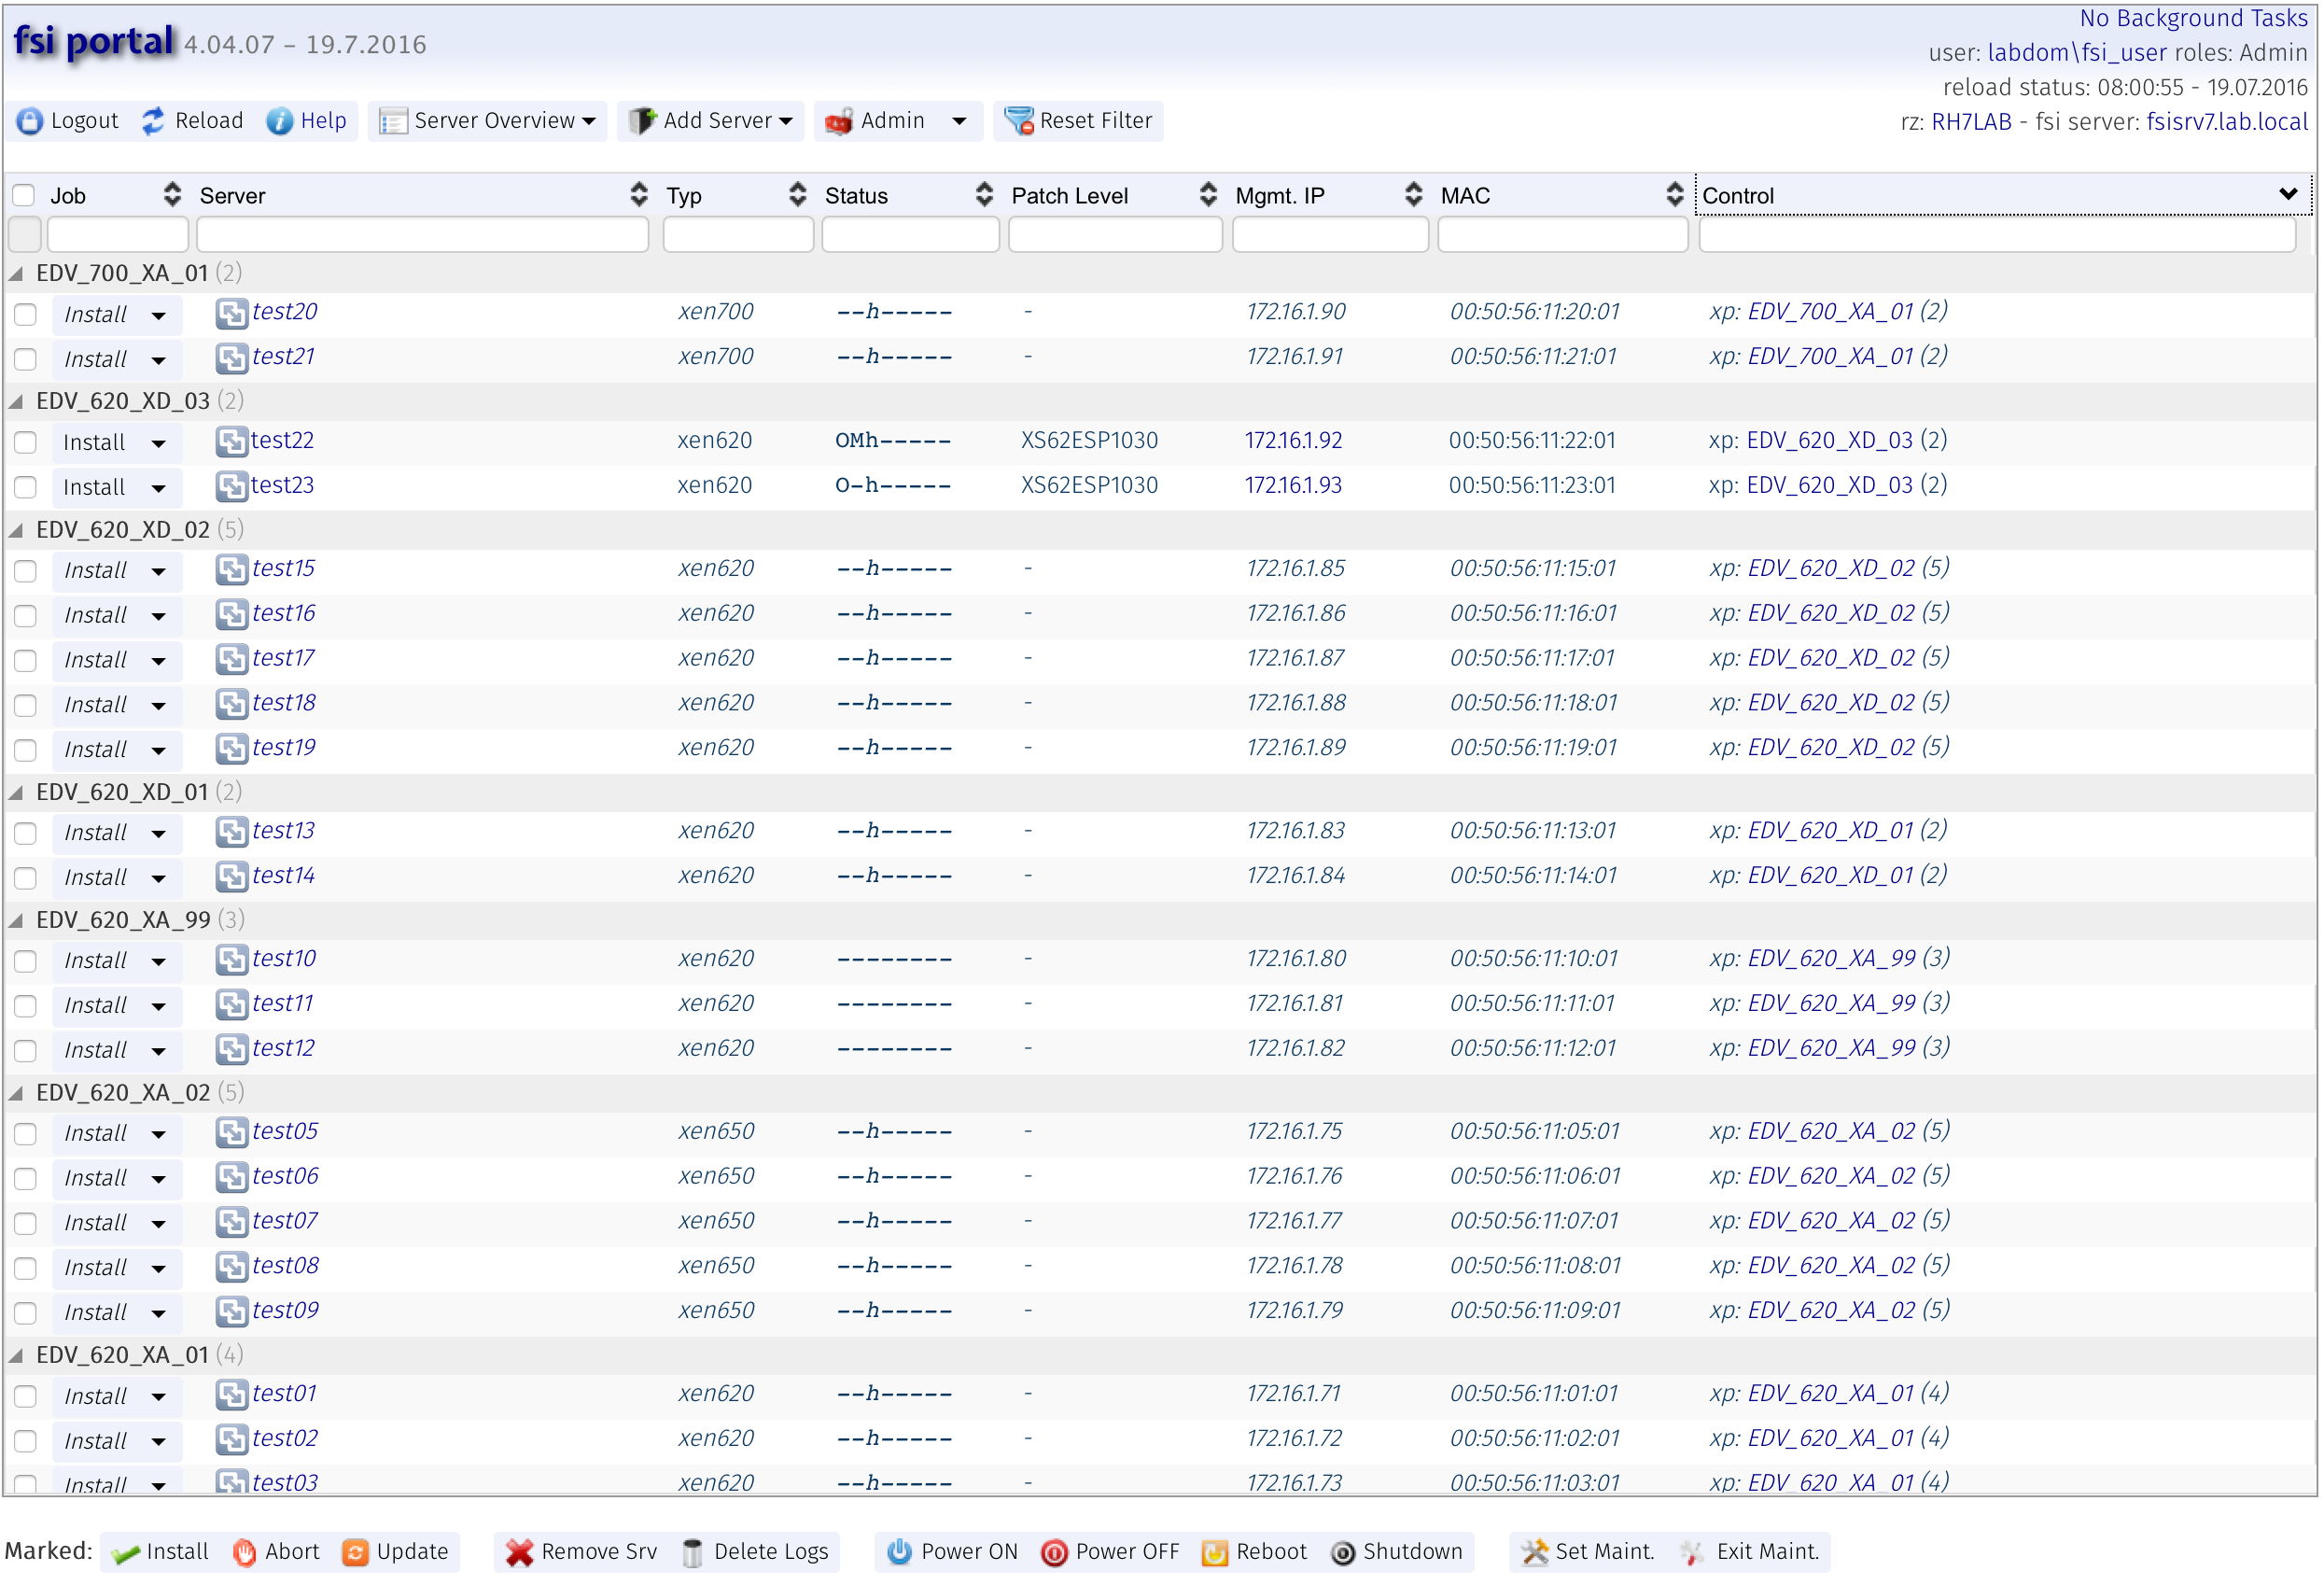This screenshot has width=2324, height=1585.
Task: Click the Reboot icon
Action: [1215, 1553]
